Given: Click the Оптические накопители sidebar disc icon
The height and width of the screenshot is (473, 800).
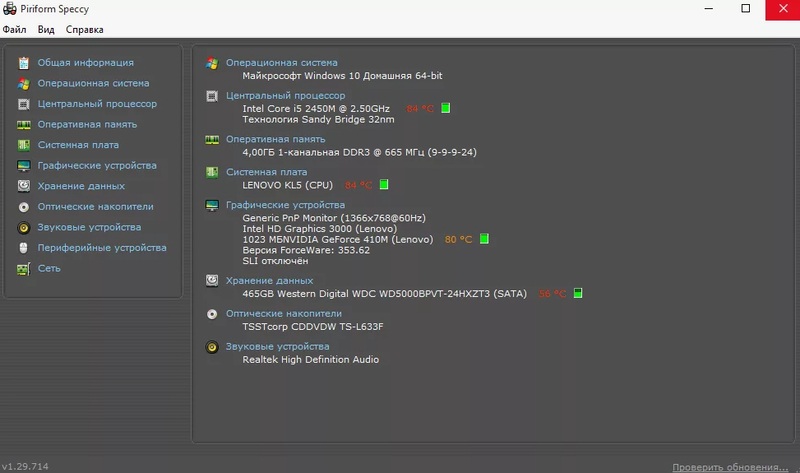Looking at the screenshot, I should pos(23,206).
